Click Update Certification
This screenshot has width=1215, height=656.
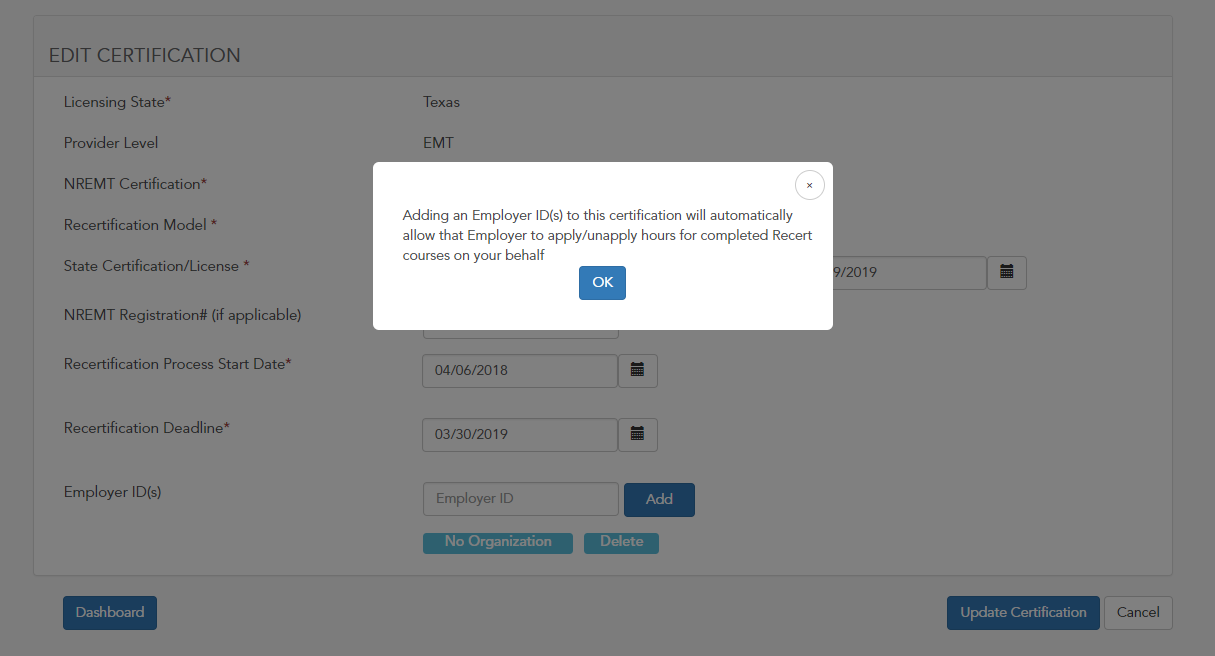tap(1023, 613)
